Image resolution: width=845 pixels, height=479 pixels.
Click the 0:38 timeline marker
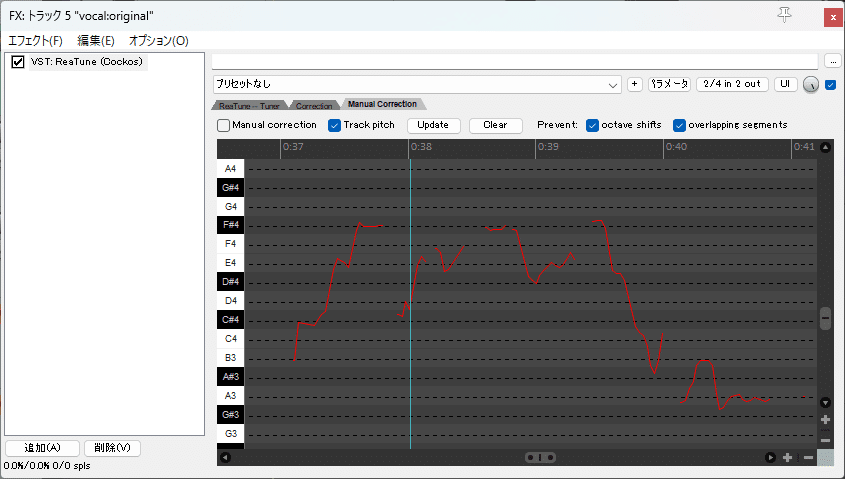(420, 147)
